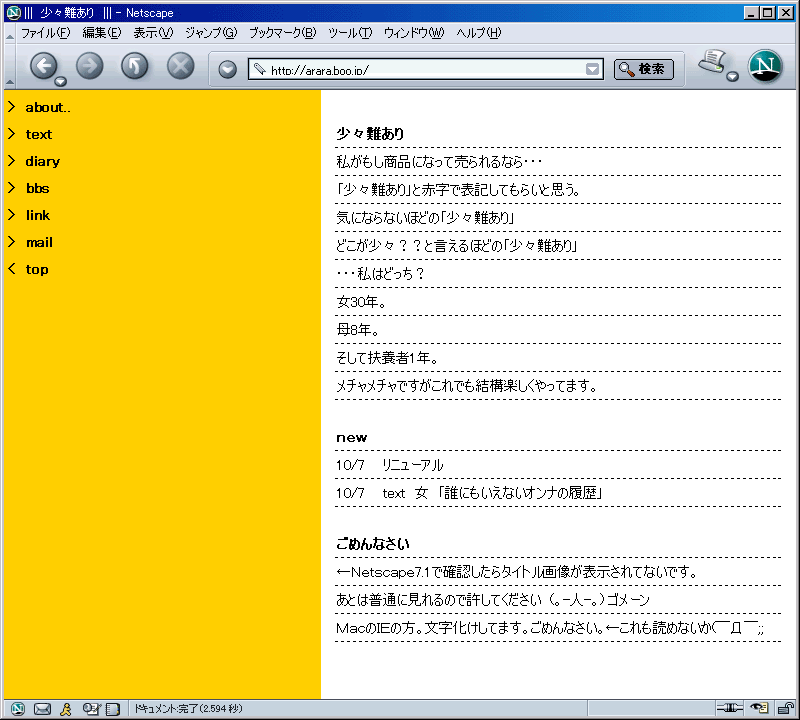Click the Netscape icon in title bar
The image size is (800, 720).
[x=13, y=12]
